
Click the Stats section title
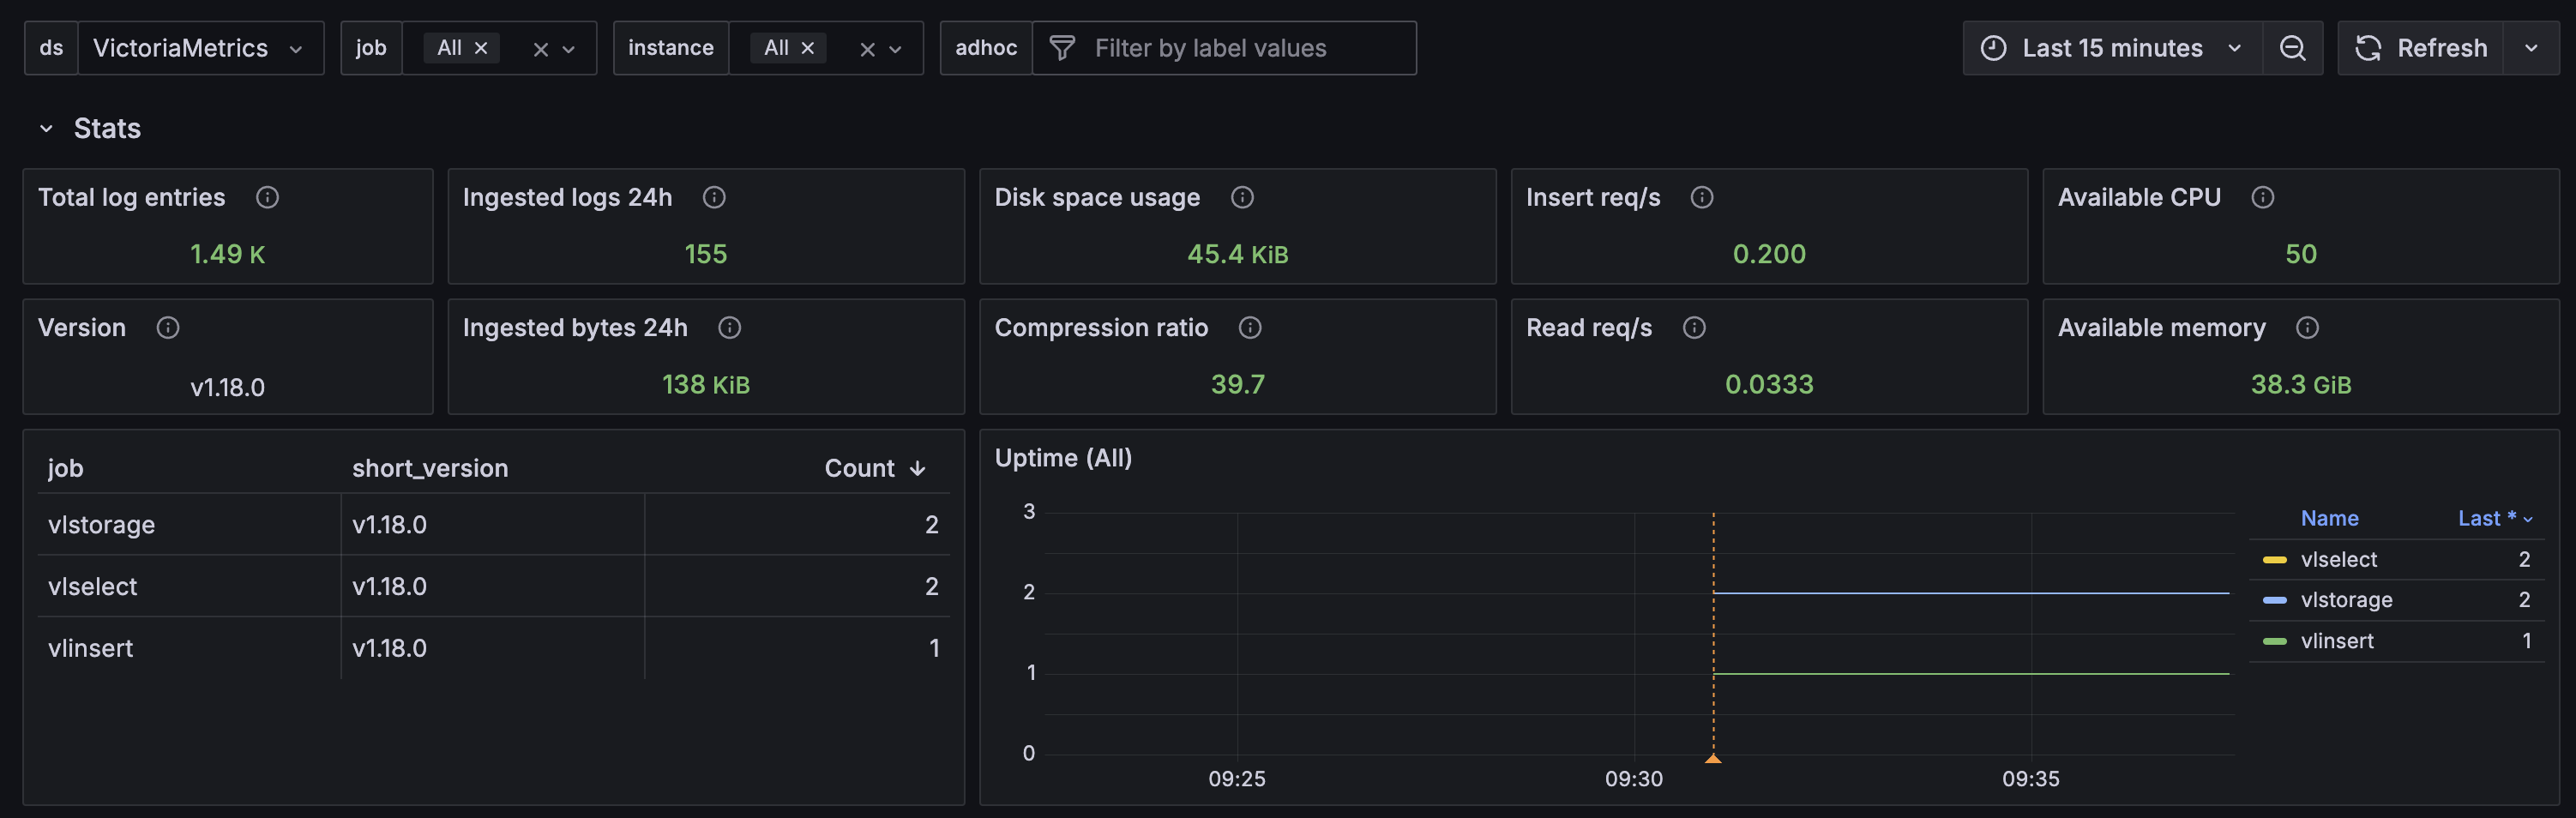click(x=107, y=128)
